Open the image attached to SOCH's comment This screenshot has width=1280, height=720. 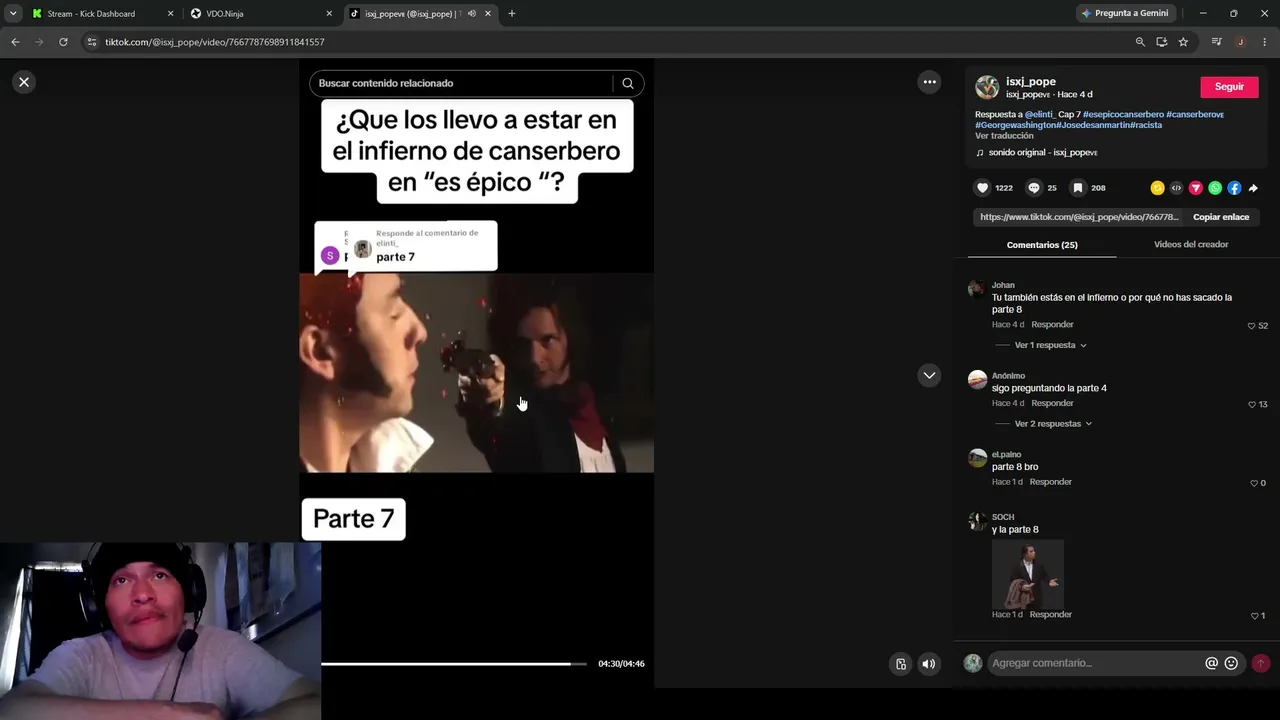(x=1027, y=574)
